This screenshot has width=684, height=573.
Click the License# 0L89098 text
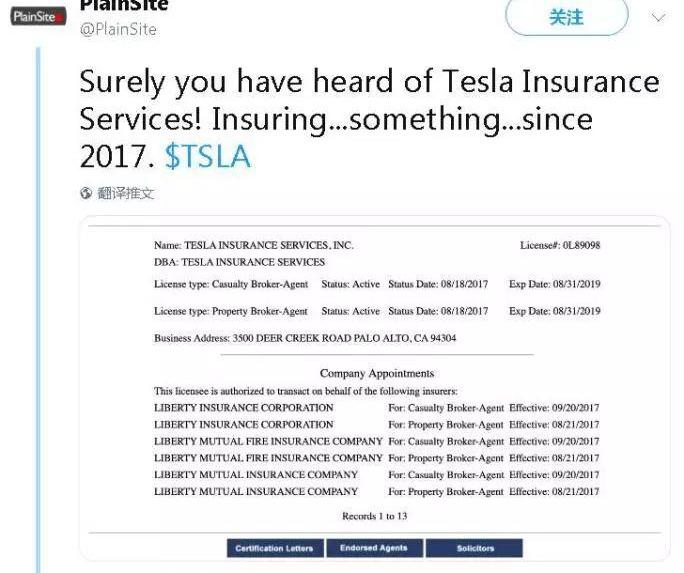560,245
